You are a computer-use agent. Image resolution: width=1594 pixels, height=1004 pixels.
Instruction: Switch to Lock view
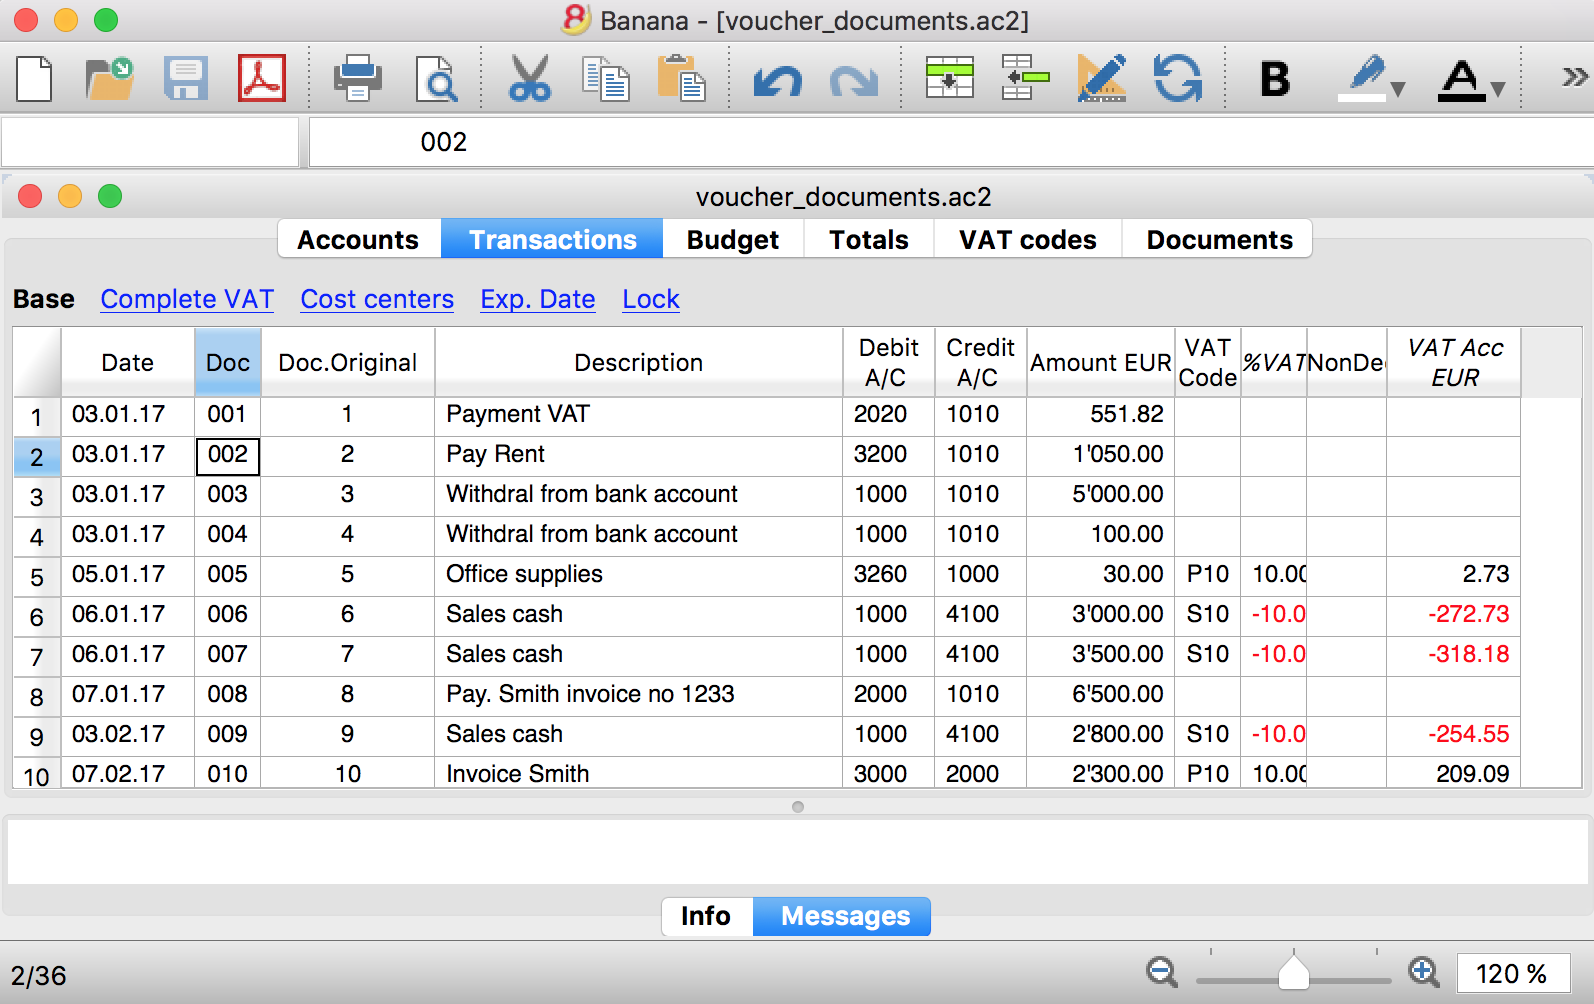tap(651, 299)
